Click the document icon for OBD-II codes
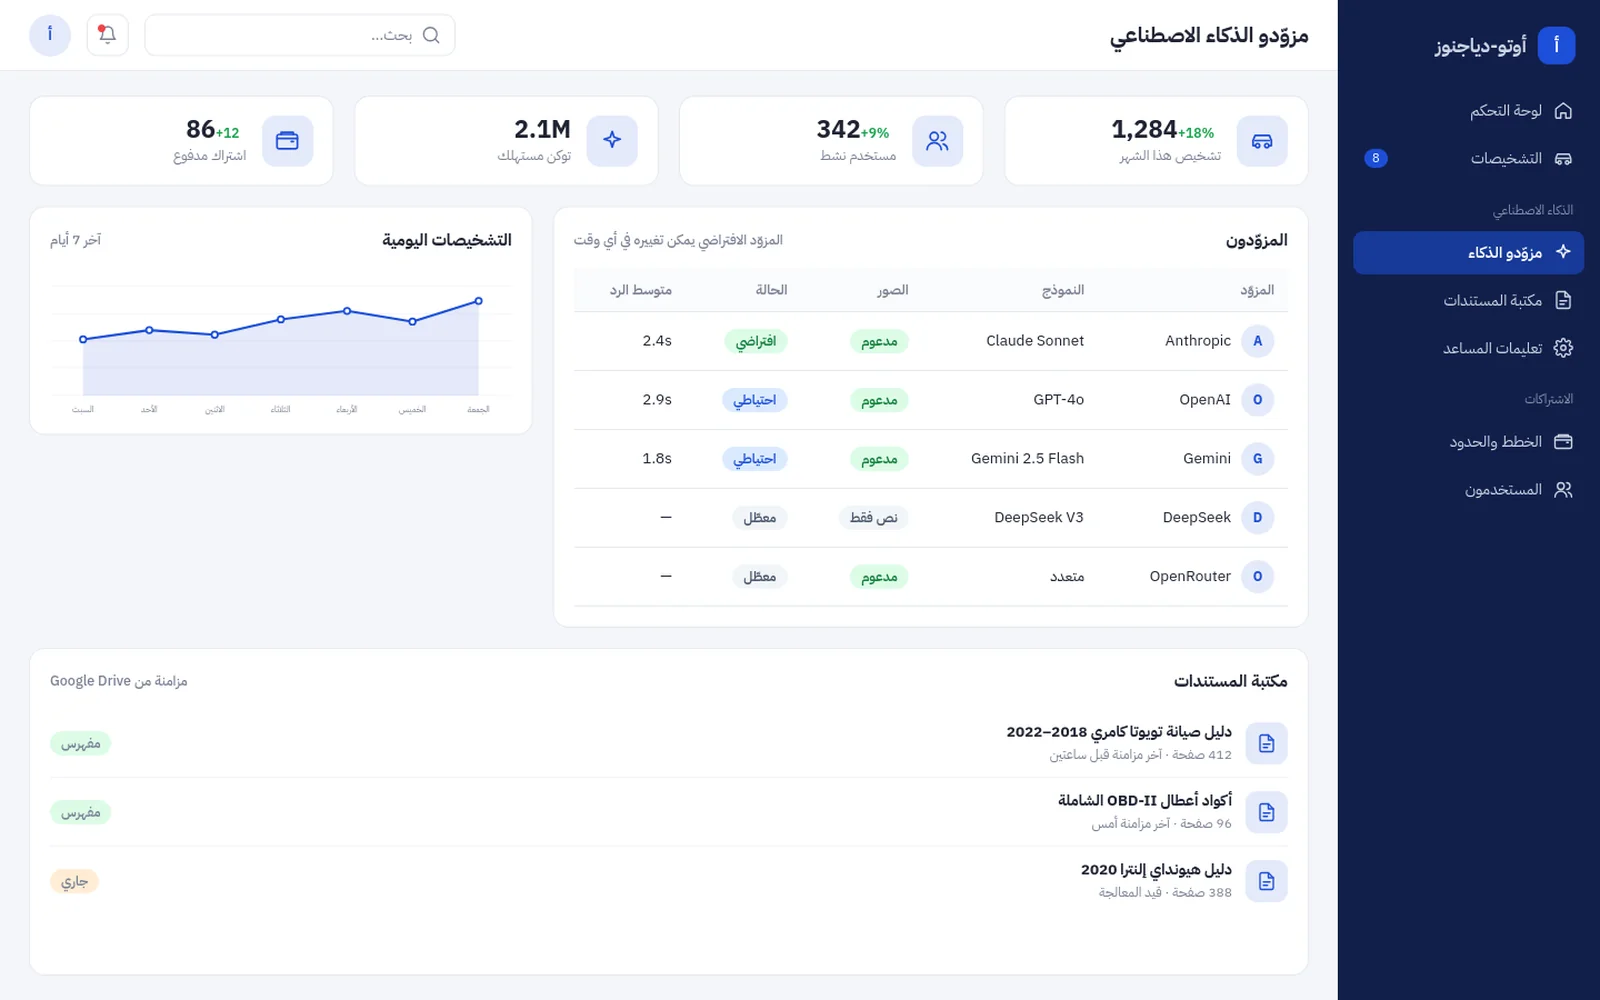 click(1267, 813)
